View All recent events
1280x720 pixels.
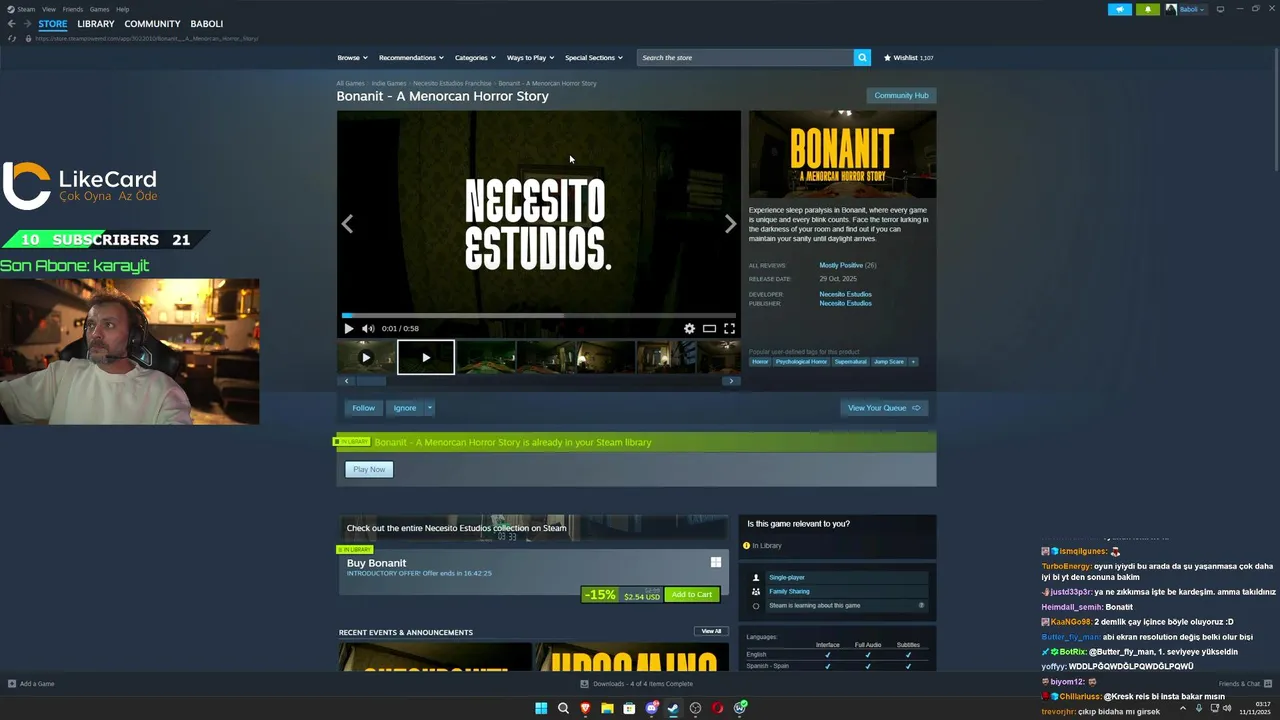(711, 631)
